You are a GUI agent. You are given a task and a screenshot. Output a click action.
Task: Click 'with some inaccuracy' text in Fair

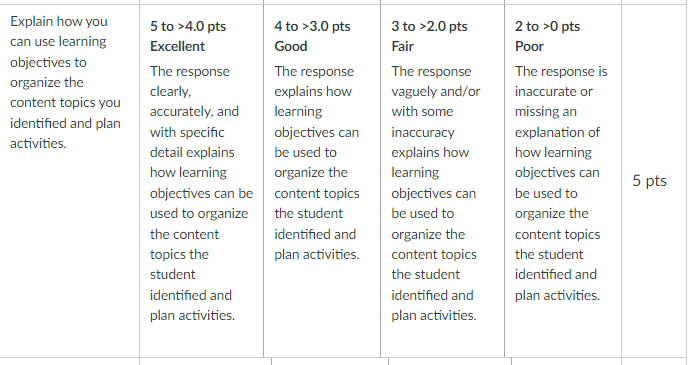point(423,122)
